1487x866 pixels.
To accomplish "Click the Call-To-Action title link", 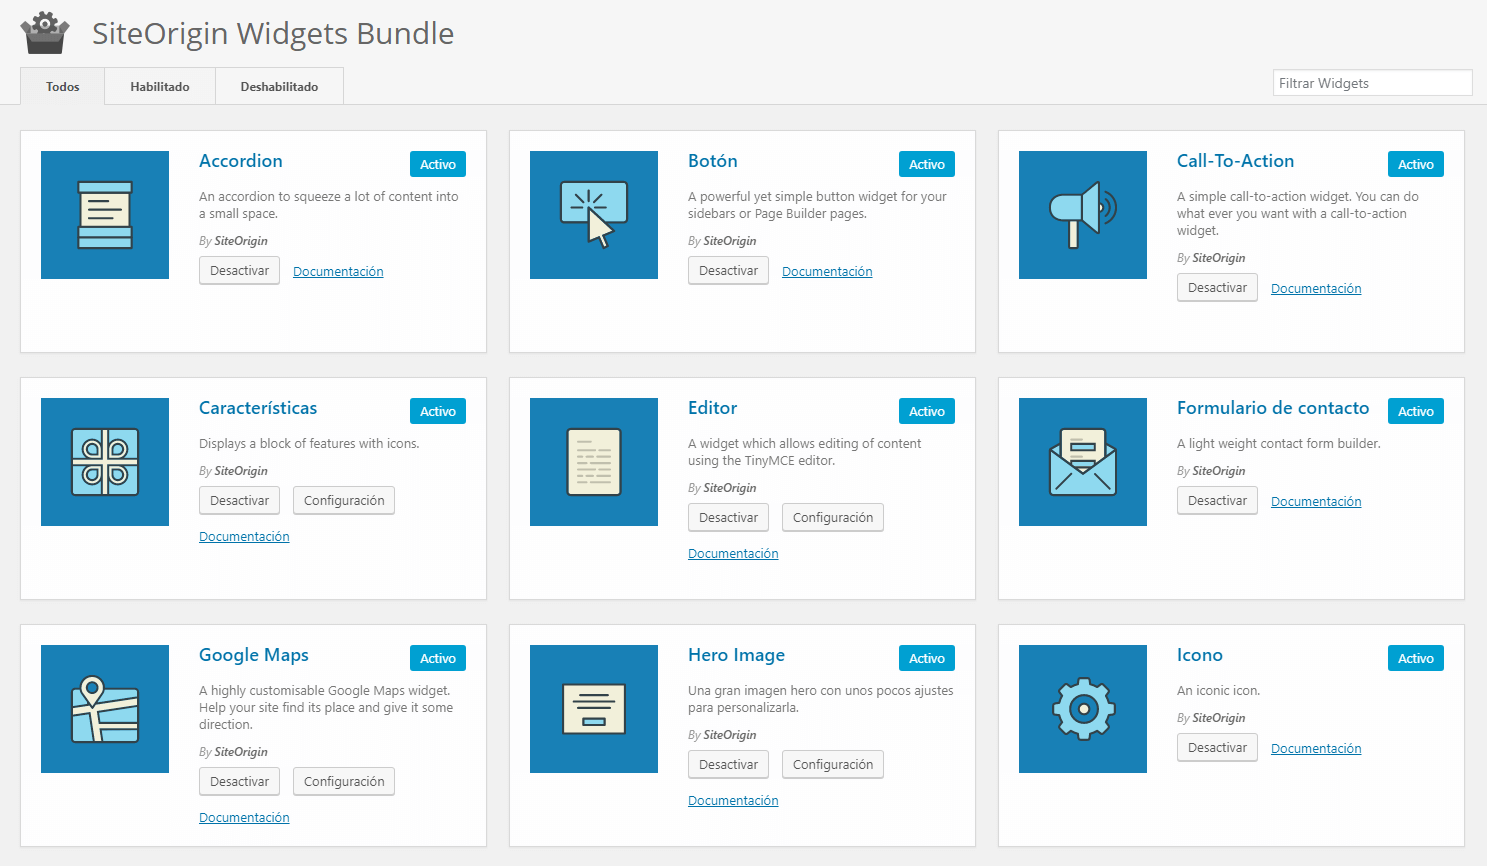I will [x=1235, y=160].
